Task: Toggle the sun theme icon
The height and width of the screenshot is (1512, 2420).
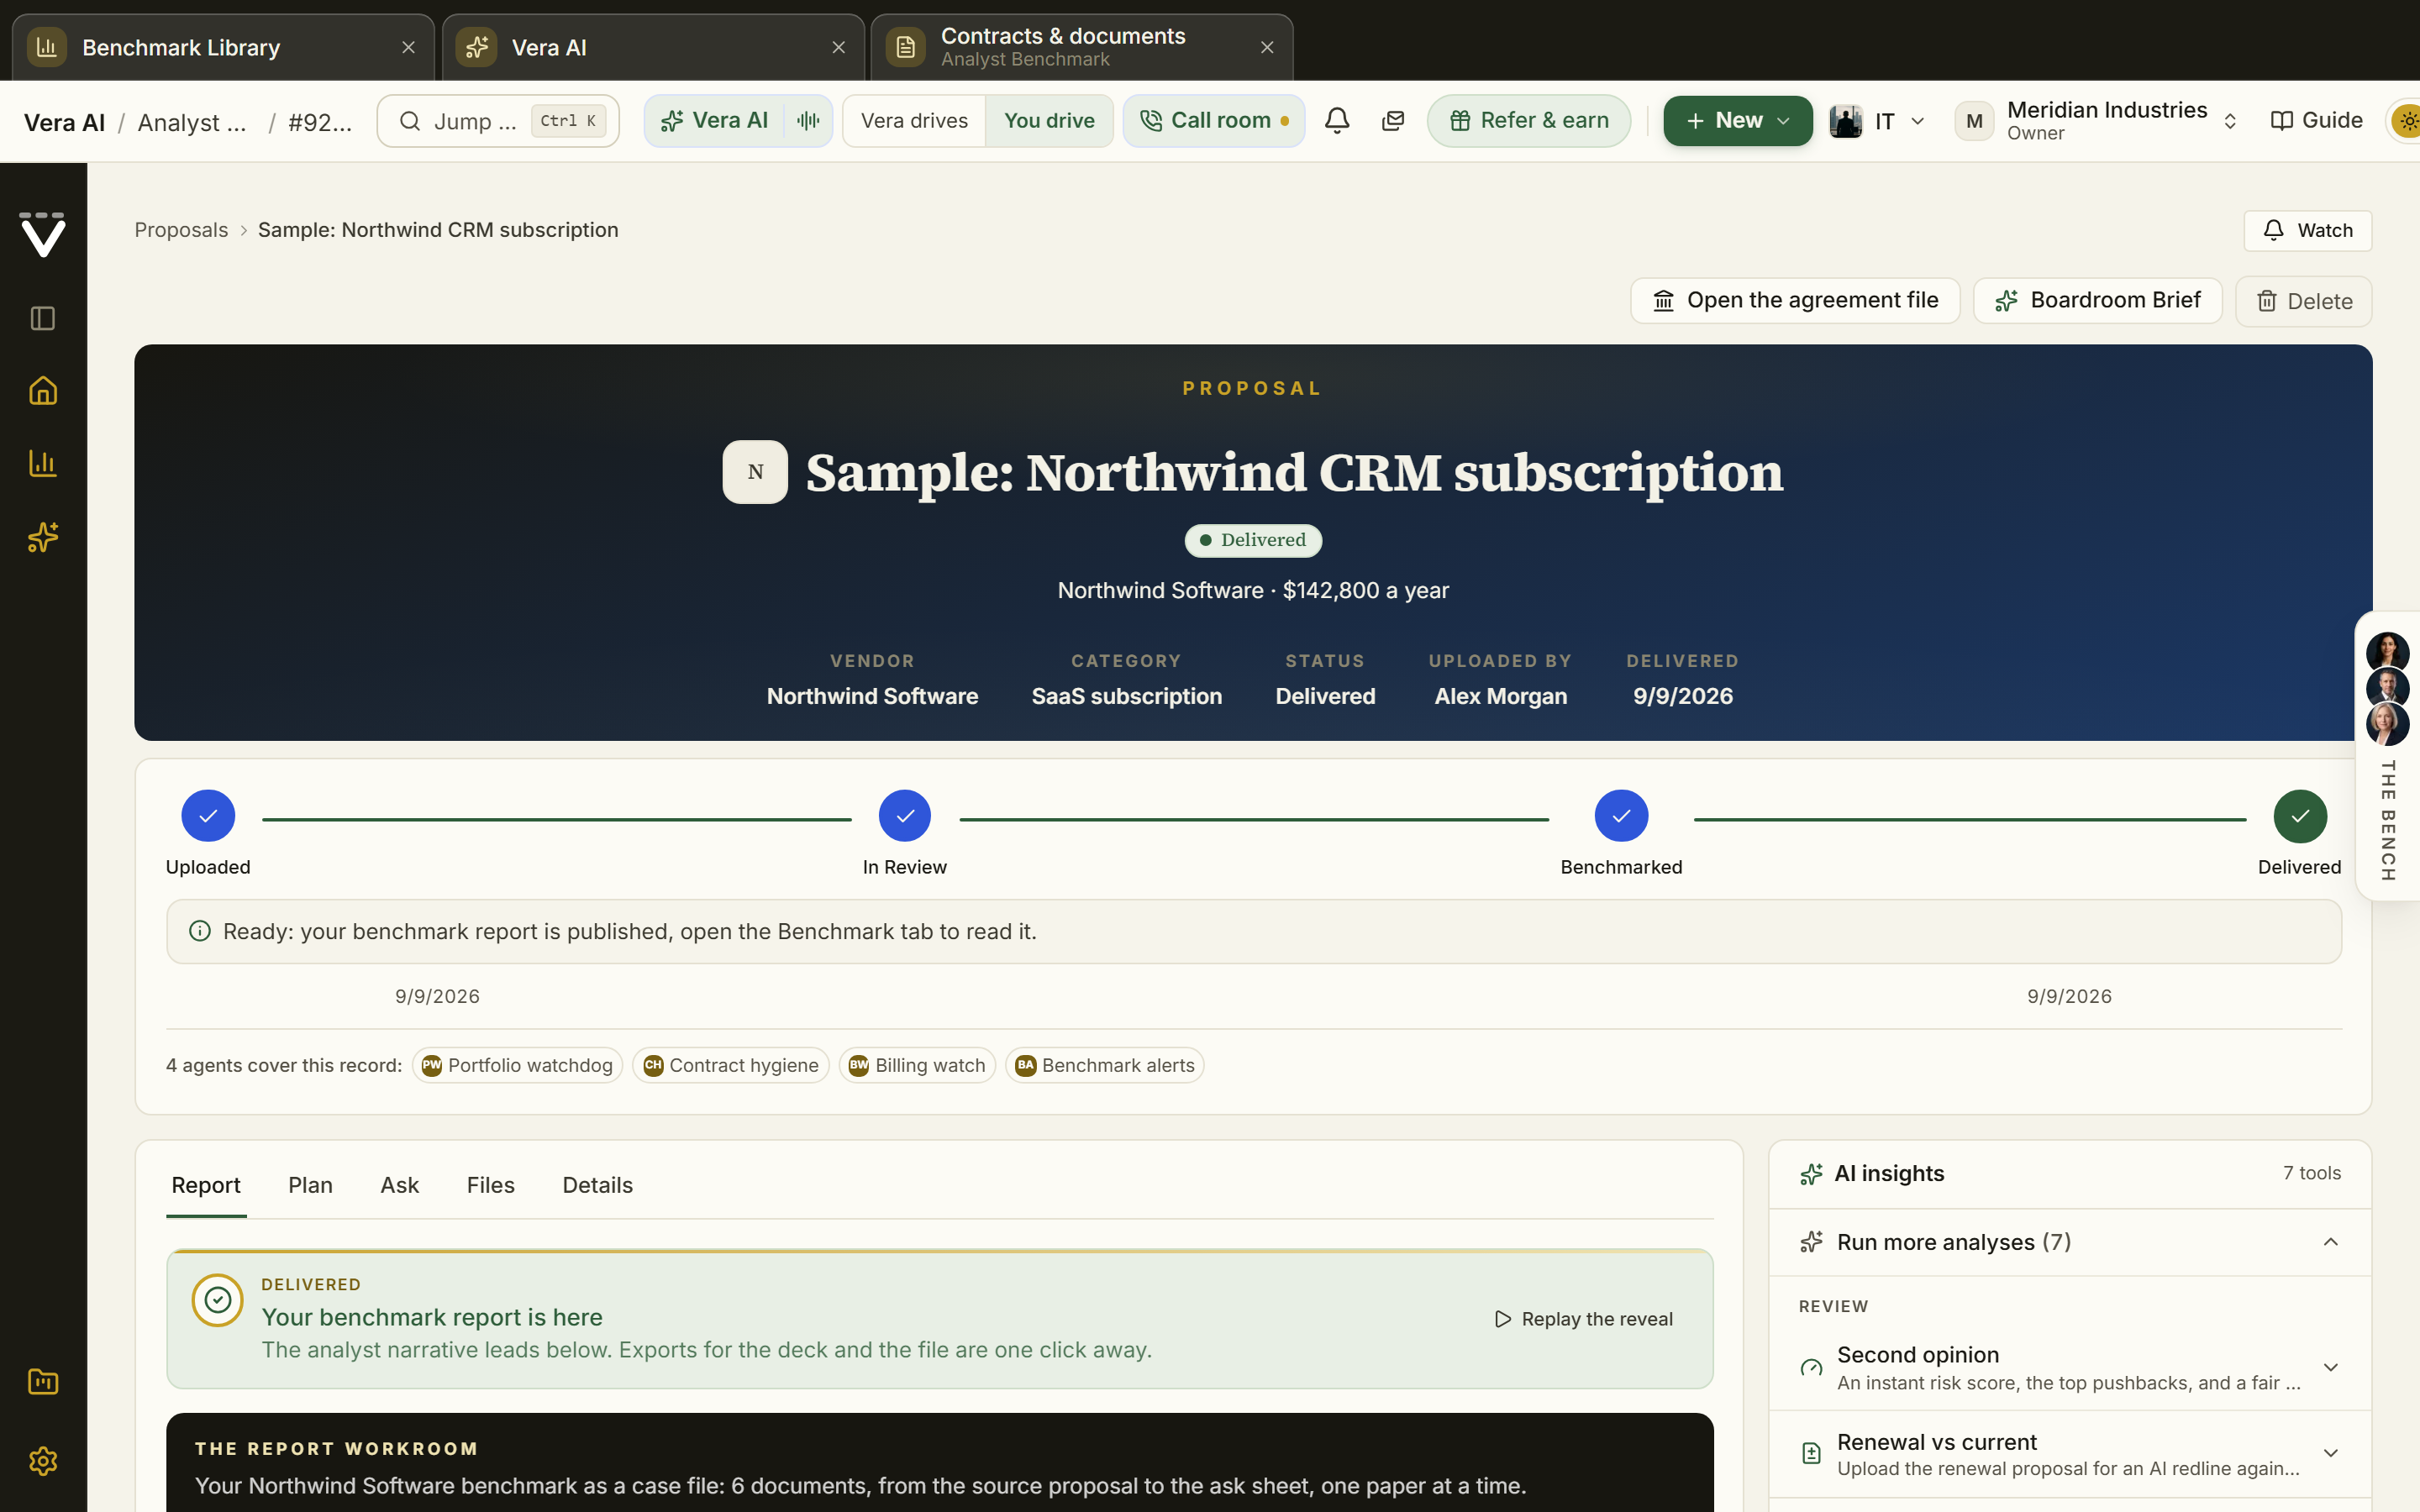Action: point(2407,121)
